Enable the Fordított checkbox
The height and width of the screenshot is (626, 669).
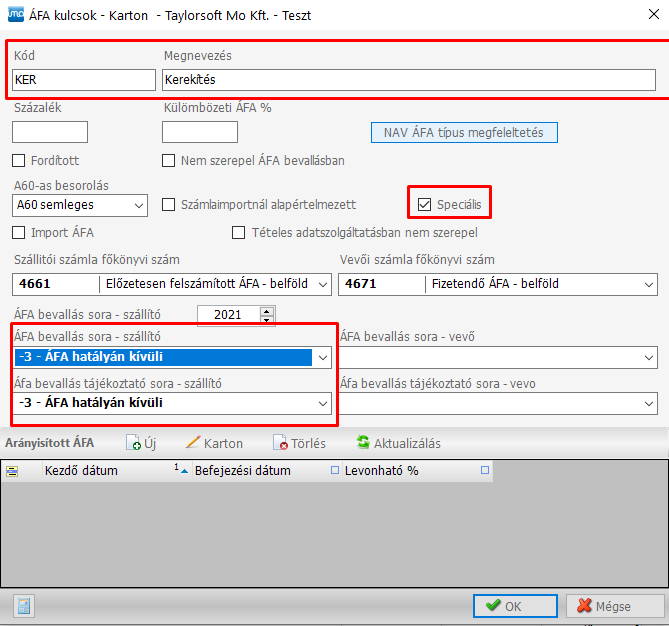[x=19, y=160]
